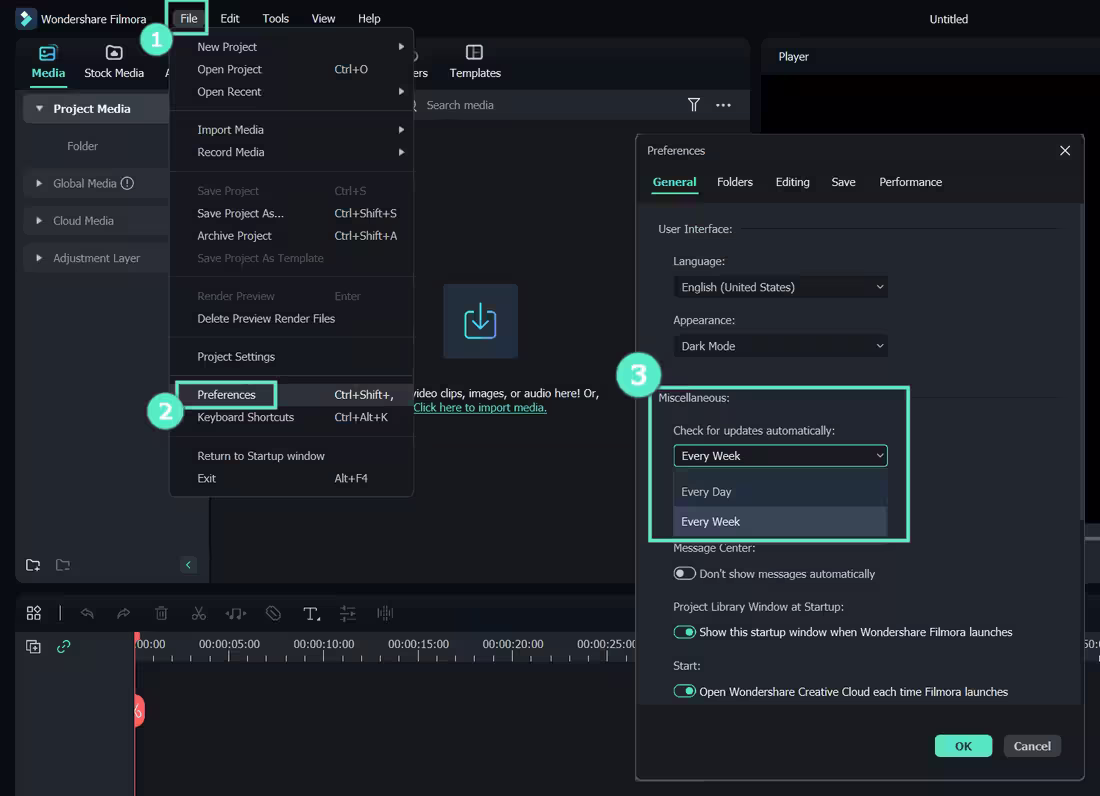Open the Tools menu
The height and width of the screenshot is (796, 1100).
tap(275, 18)
